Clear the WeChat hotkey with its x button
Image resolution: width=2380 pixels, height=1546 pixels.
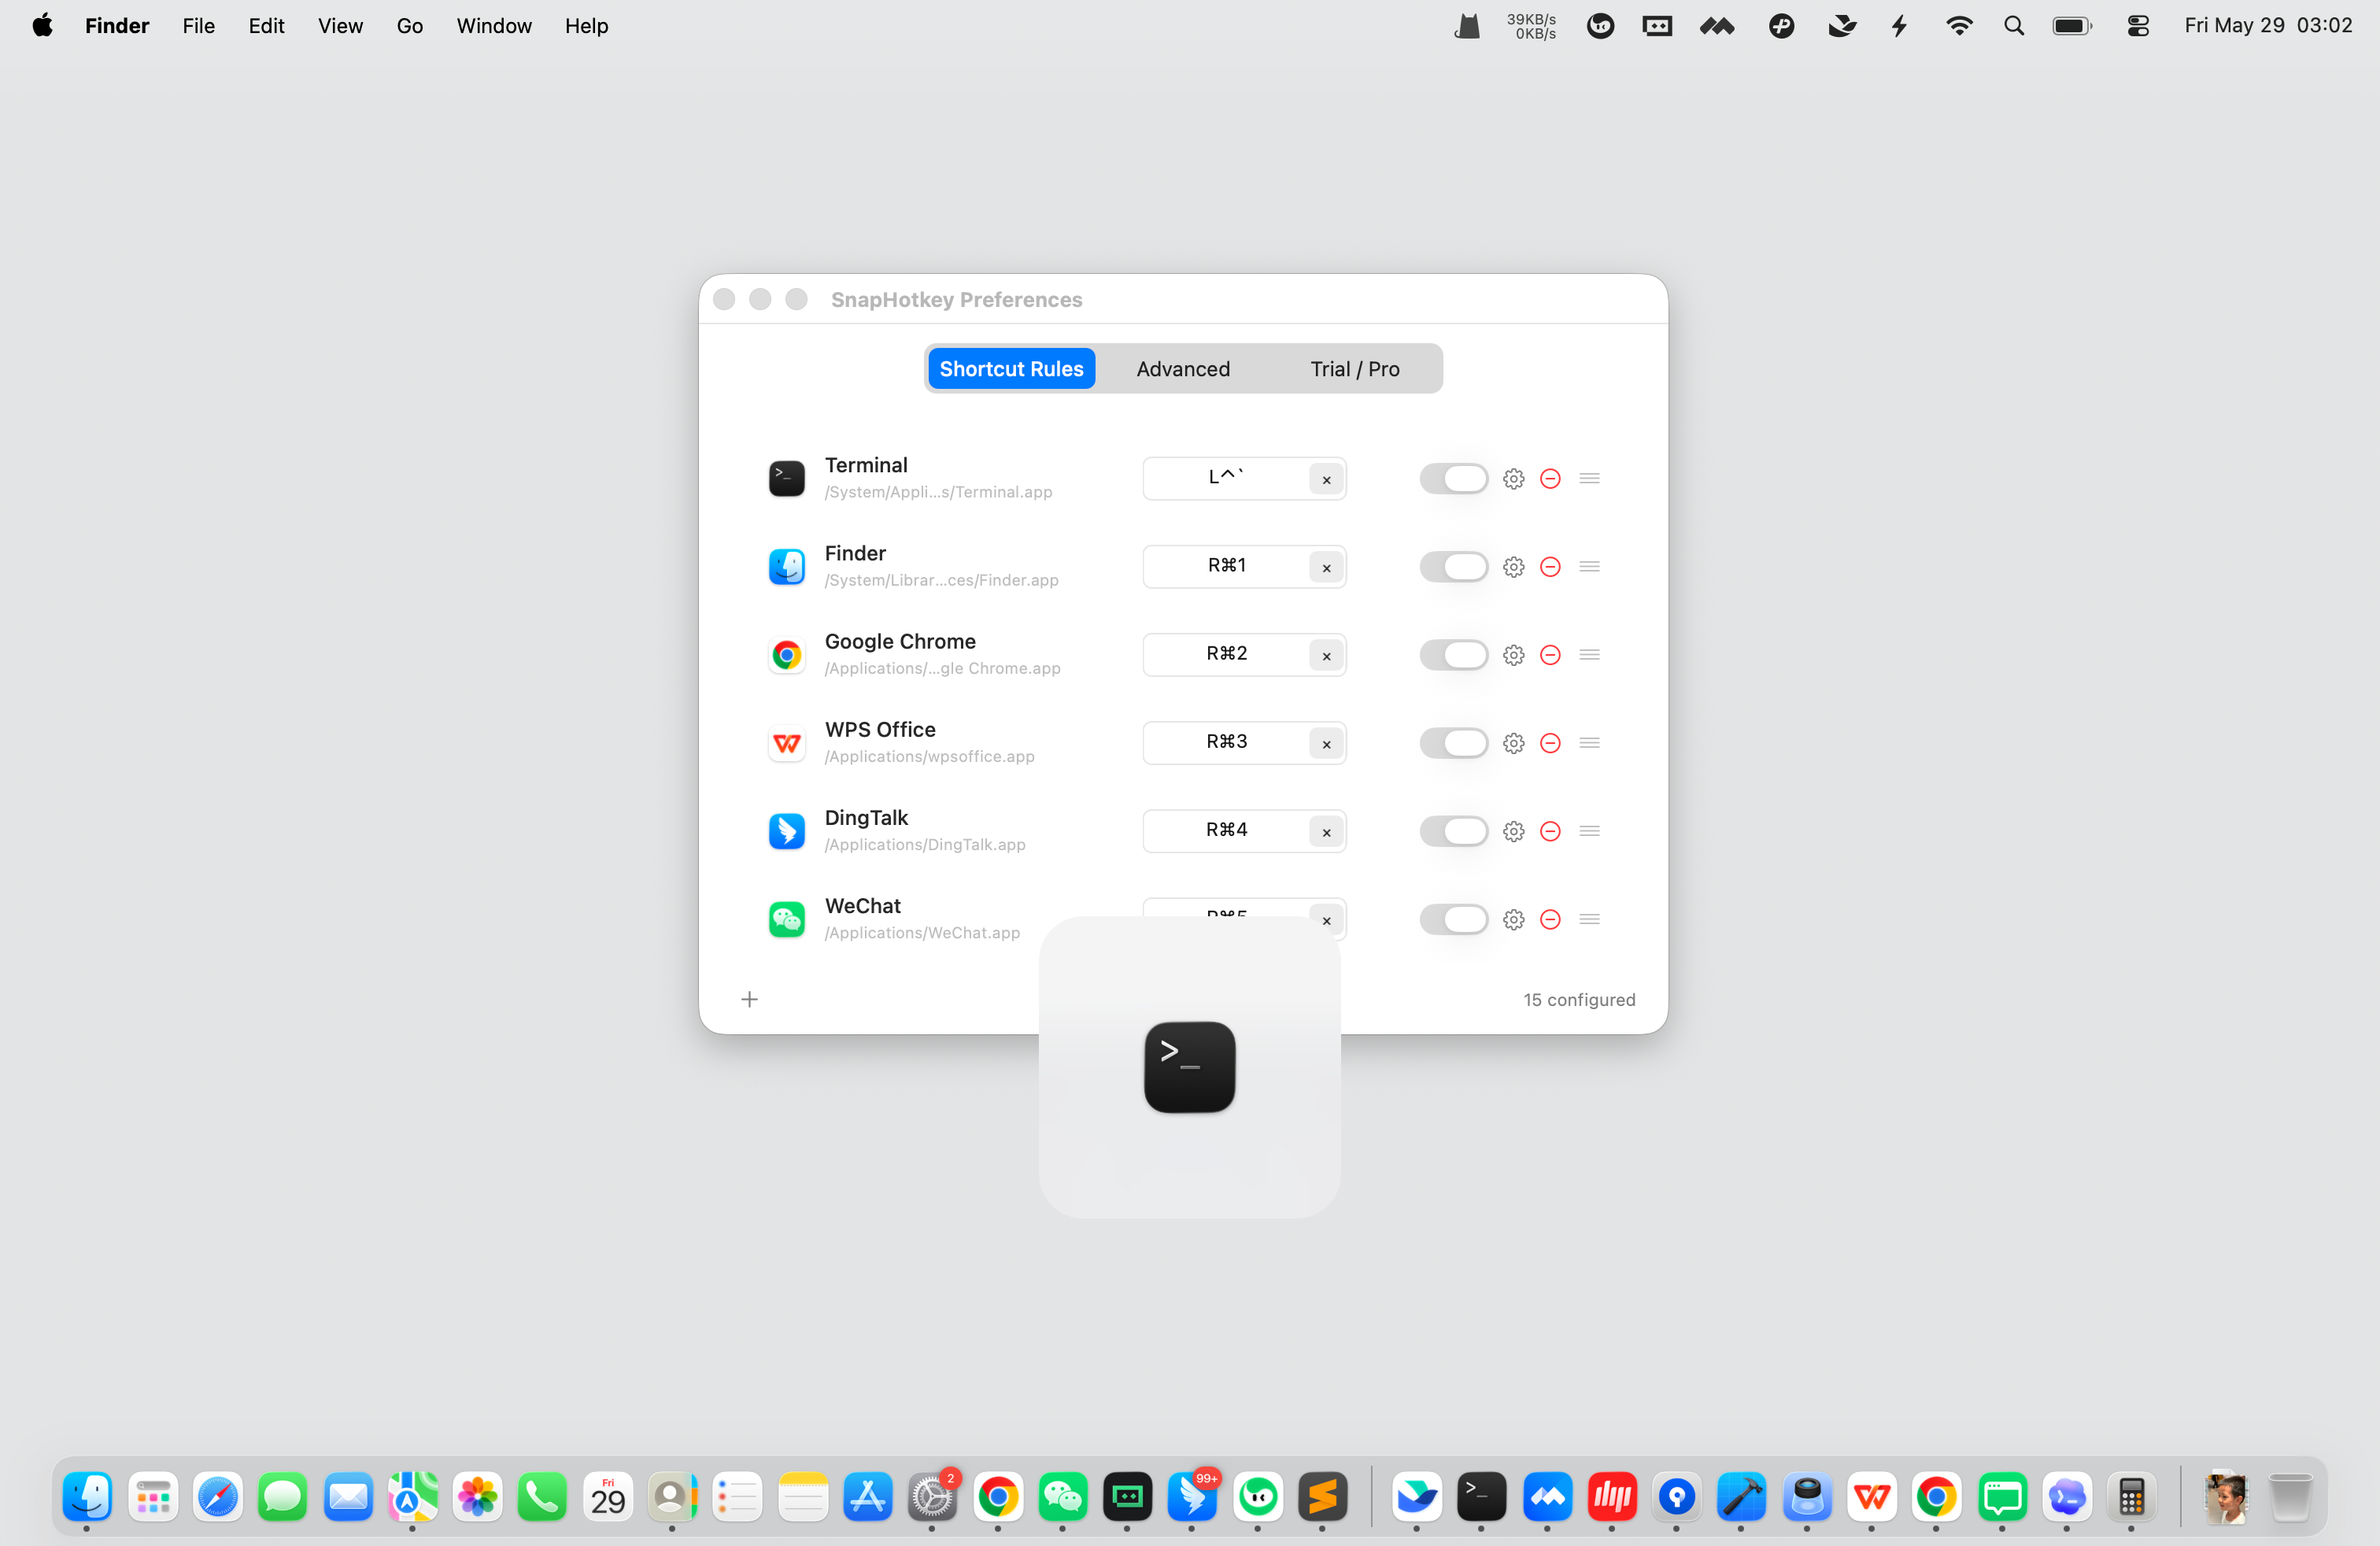1326,919
